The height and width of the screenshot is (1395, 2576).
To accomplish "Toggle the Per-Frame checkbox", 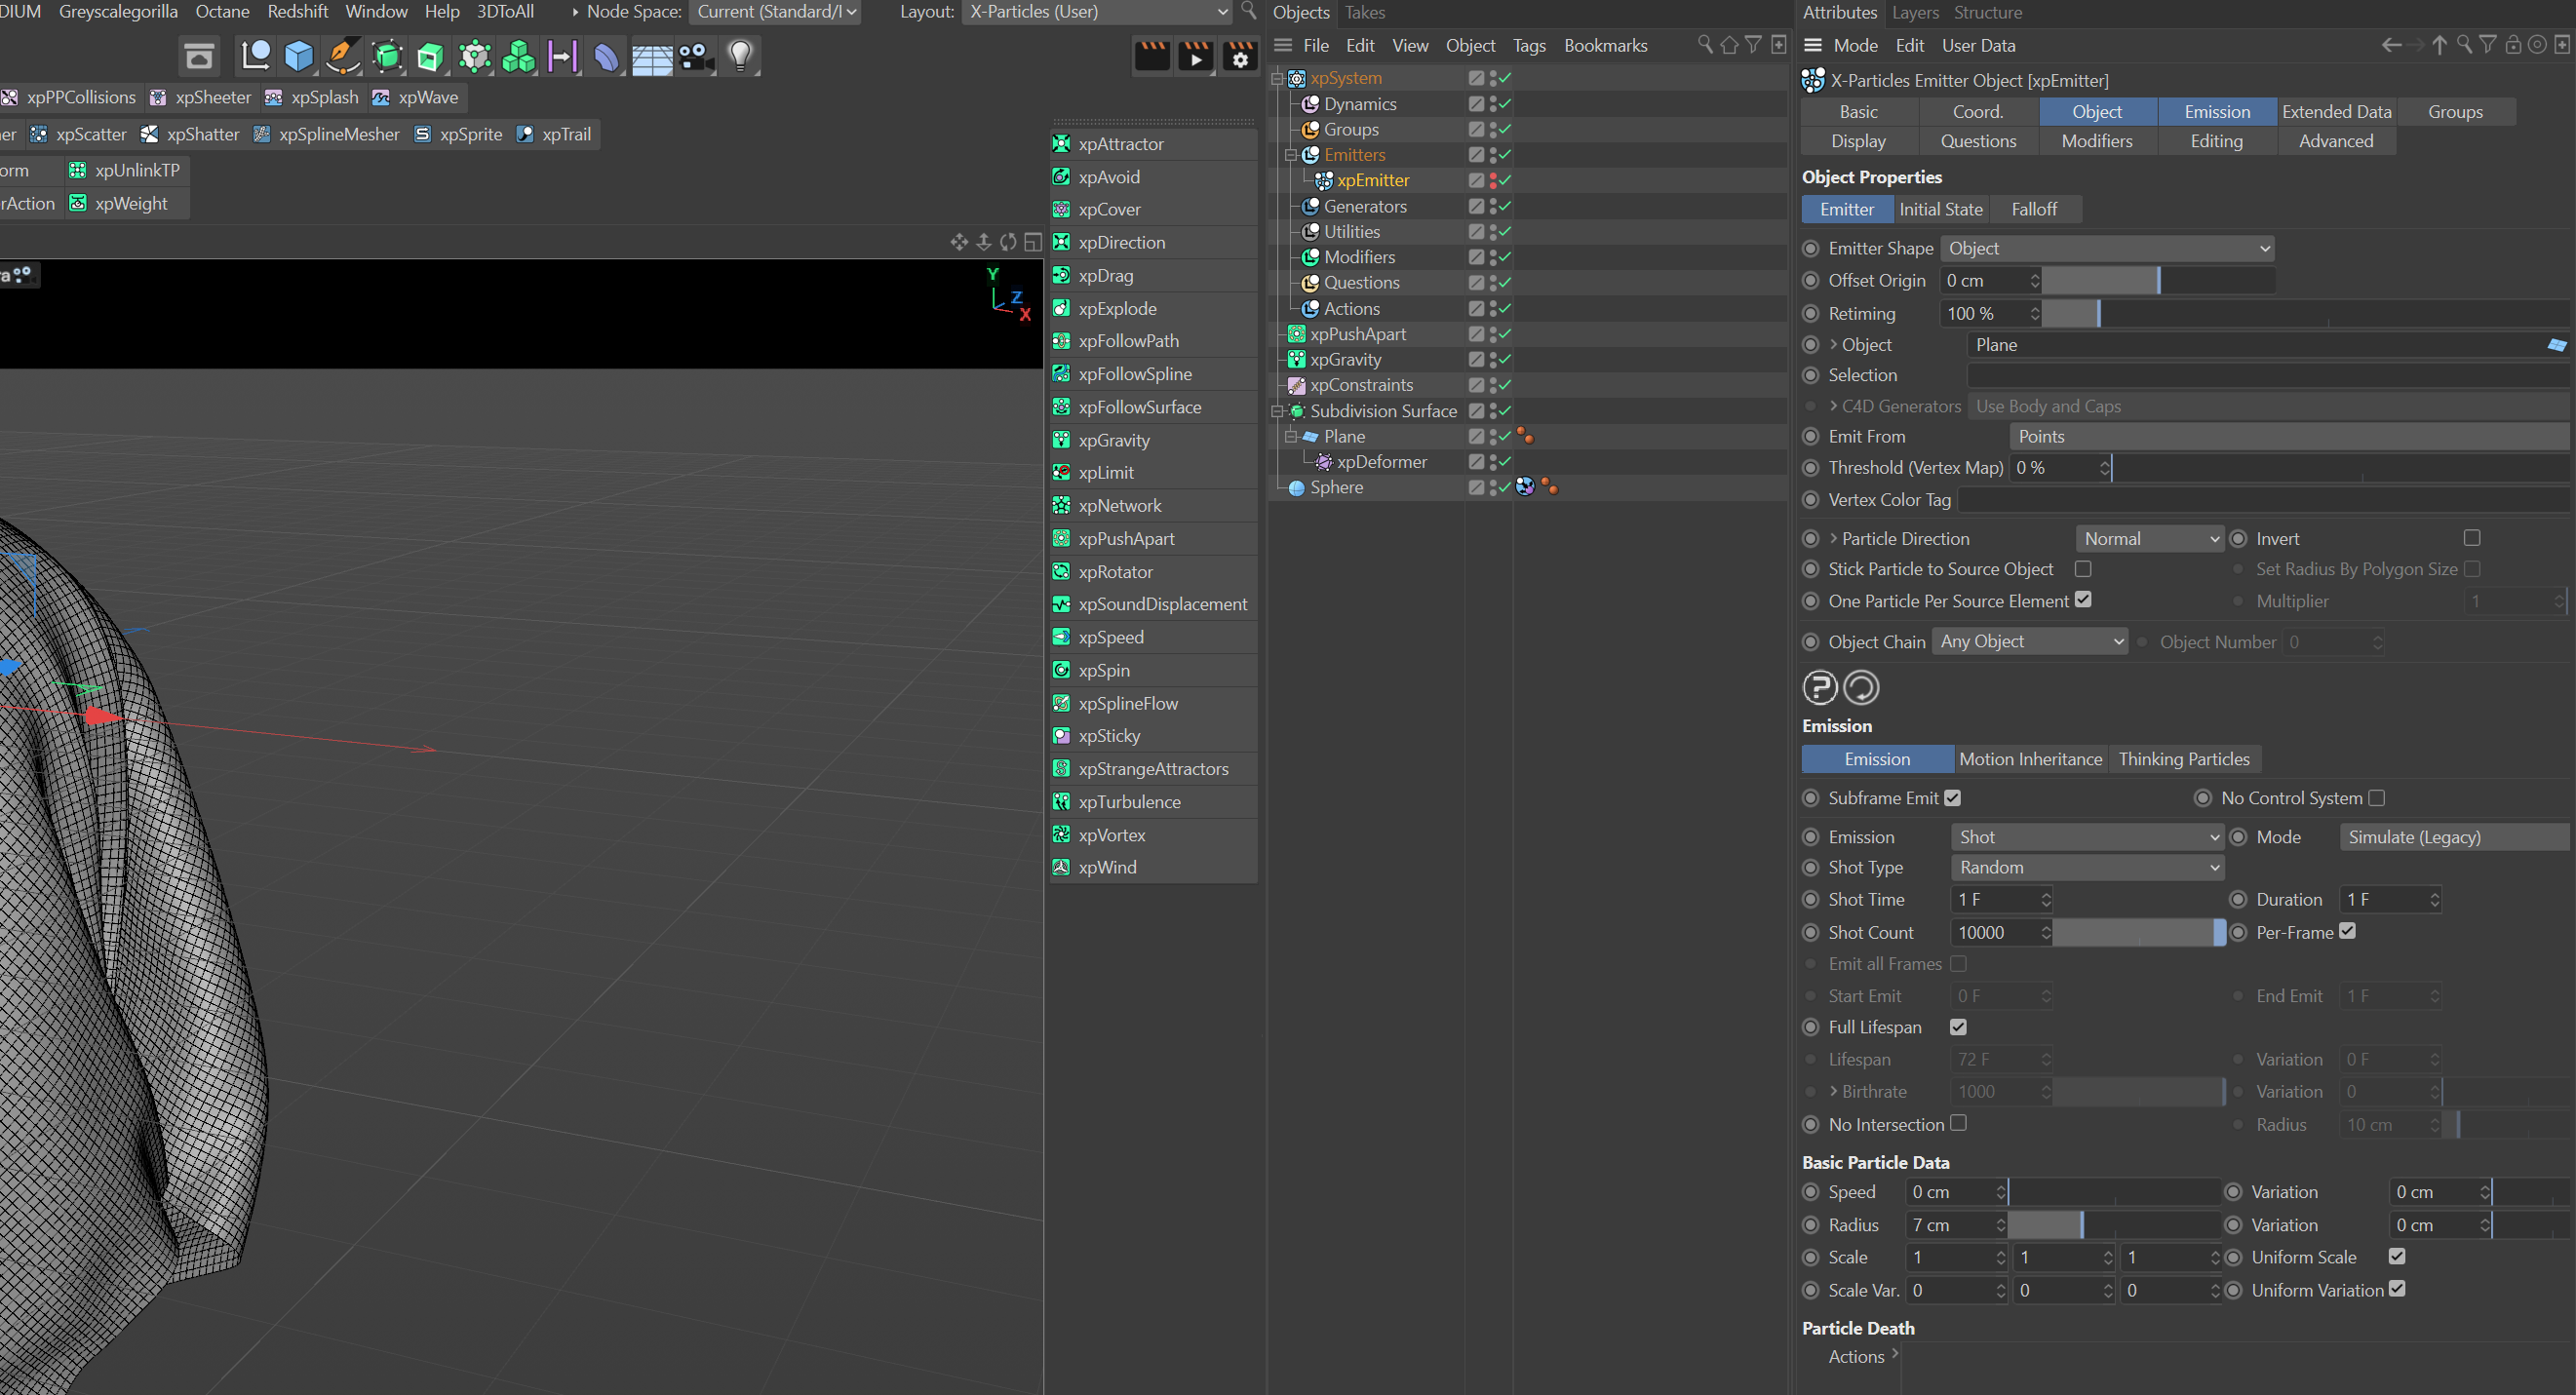I will (2348, 931).
